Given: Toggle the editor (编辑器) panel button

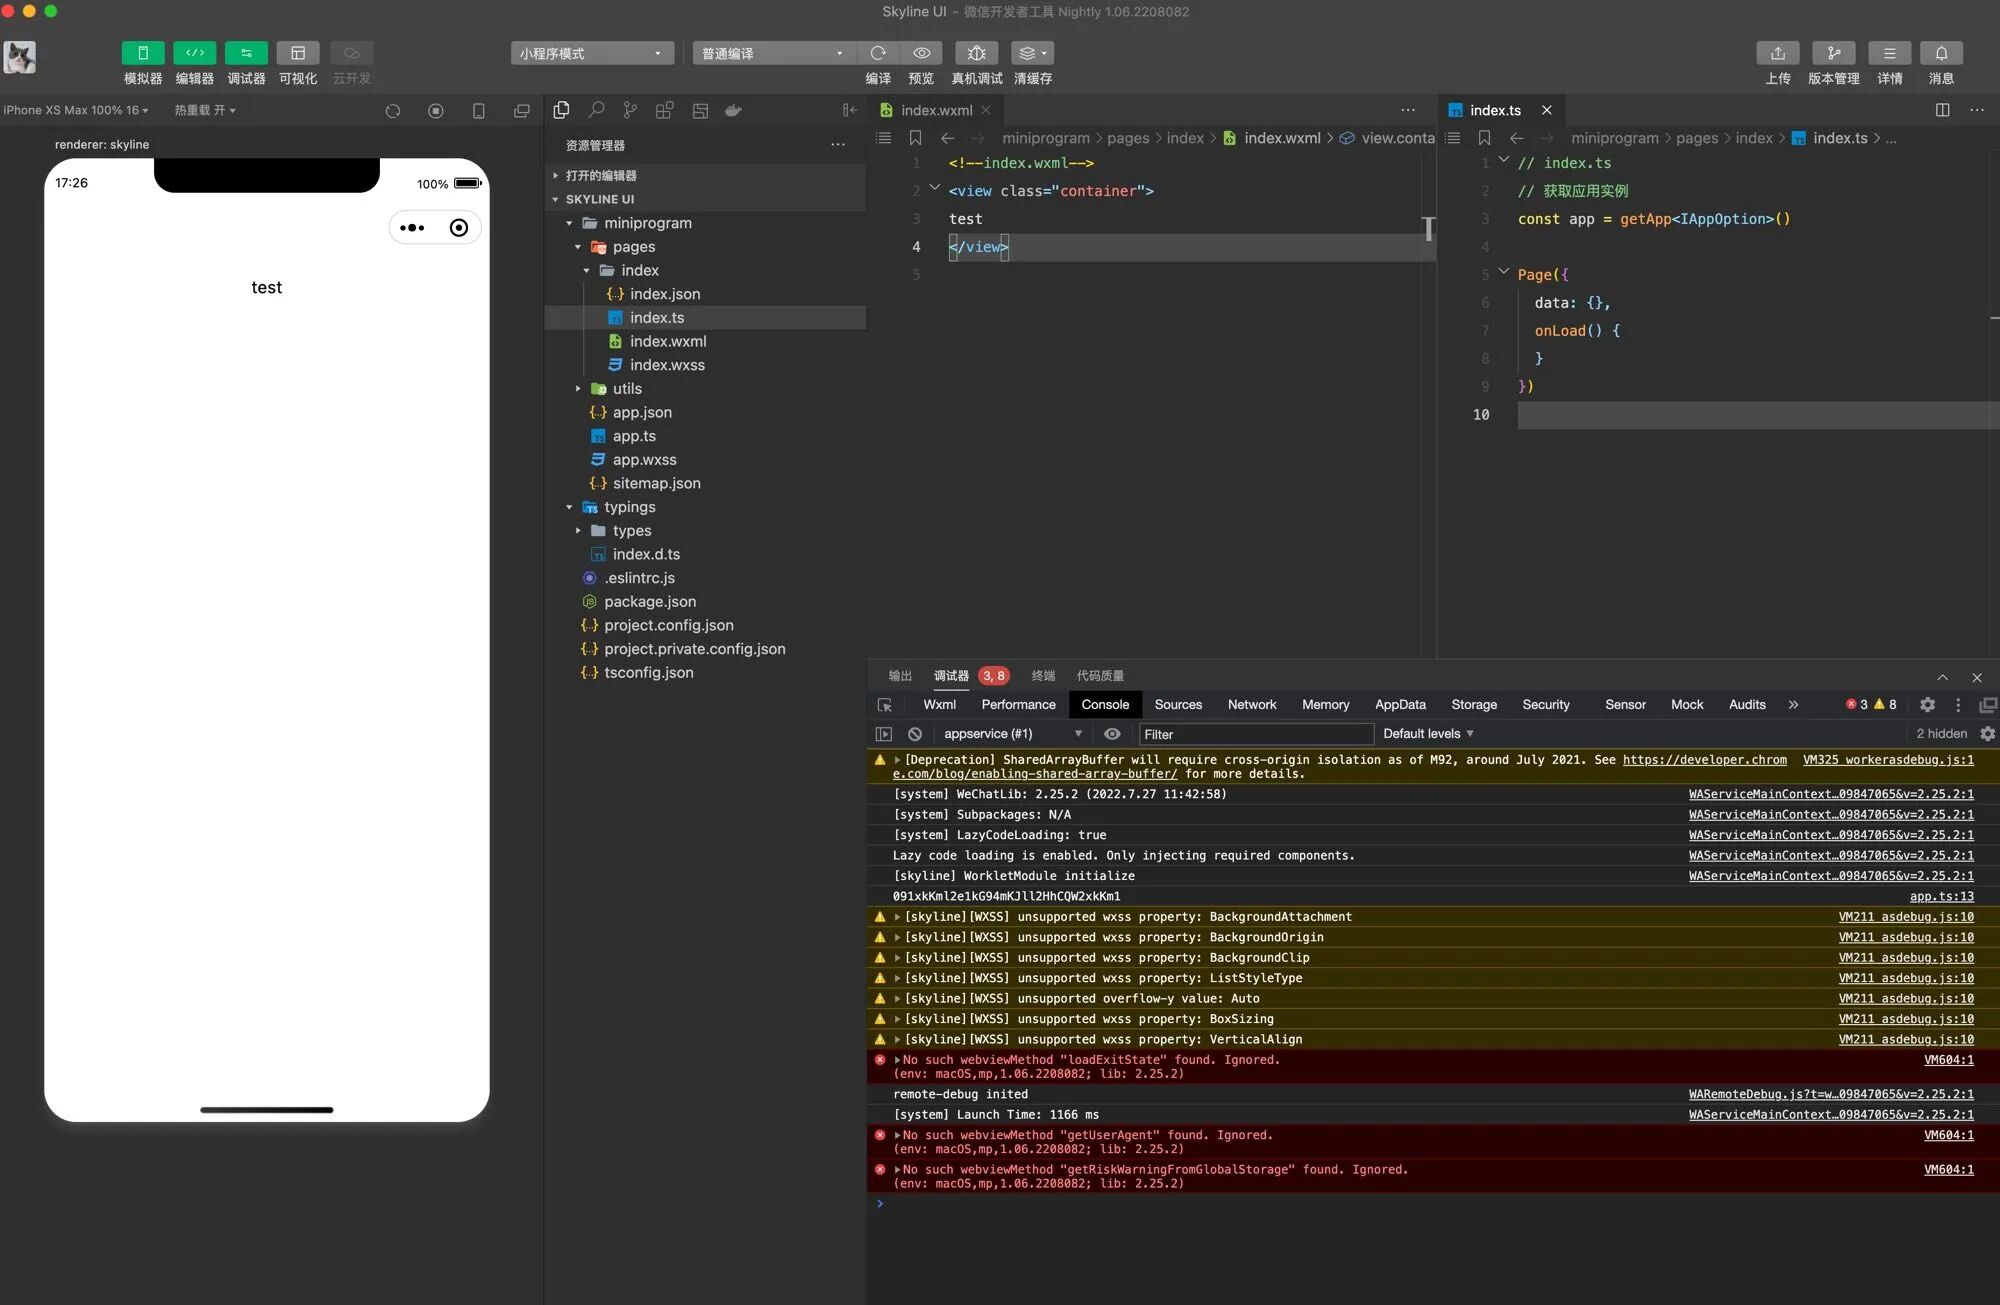Looking at the screenshot, I should pos(194,53).
